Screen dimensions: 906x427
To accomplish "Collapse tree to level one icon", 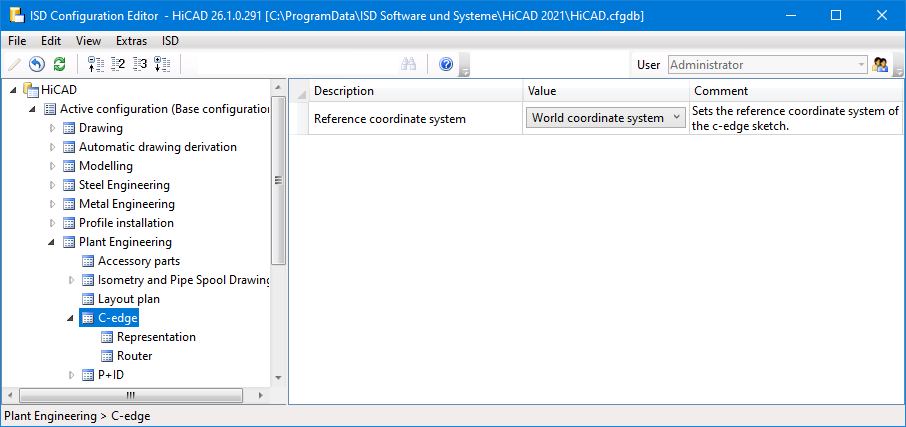I will (96, 64).
